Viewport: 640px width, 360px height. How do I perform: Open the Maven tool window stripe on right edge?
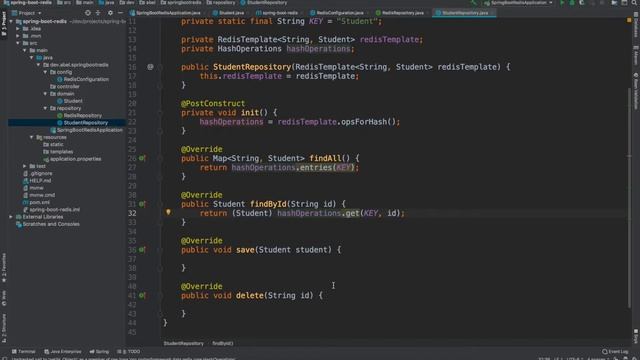click(636, 55)
